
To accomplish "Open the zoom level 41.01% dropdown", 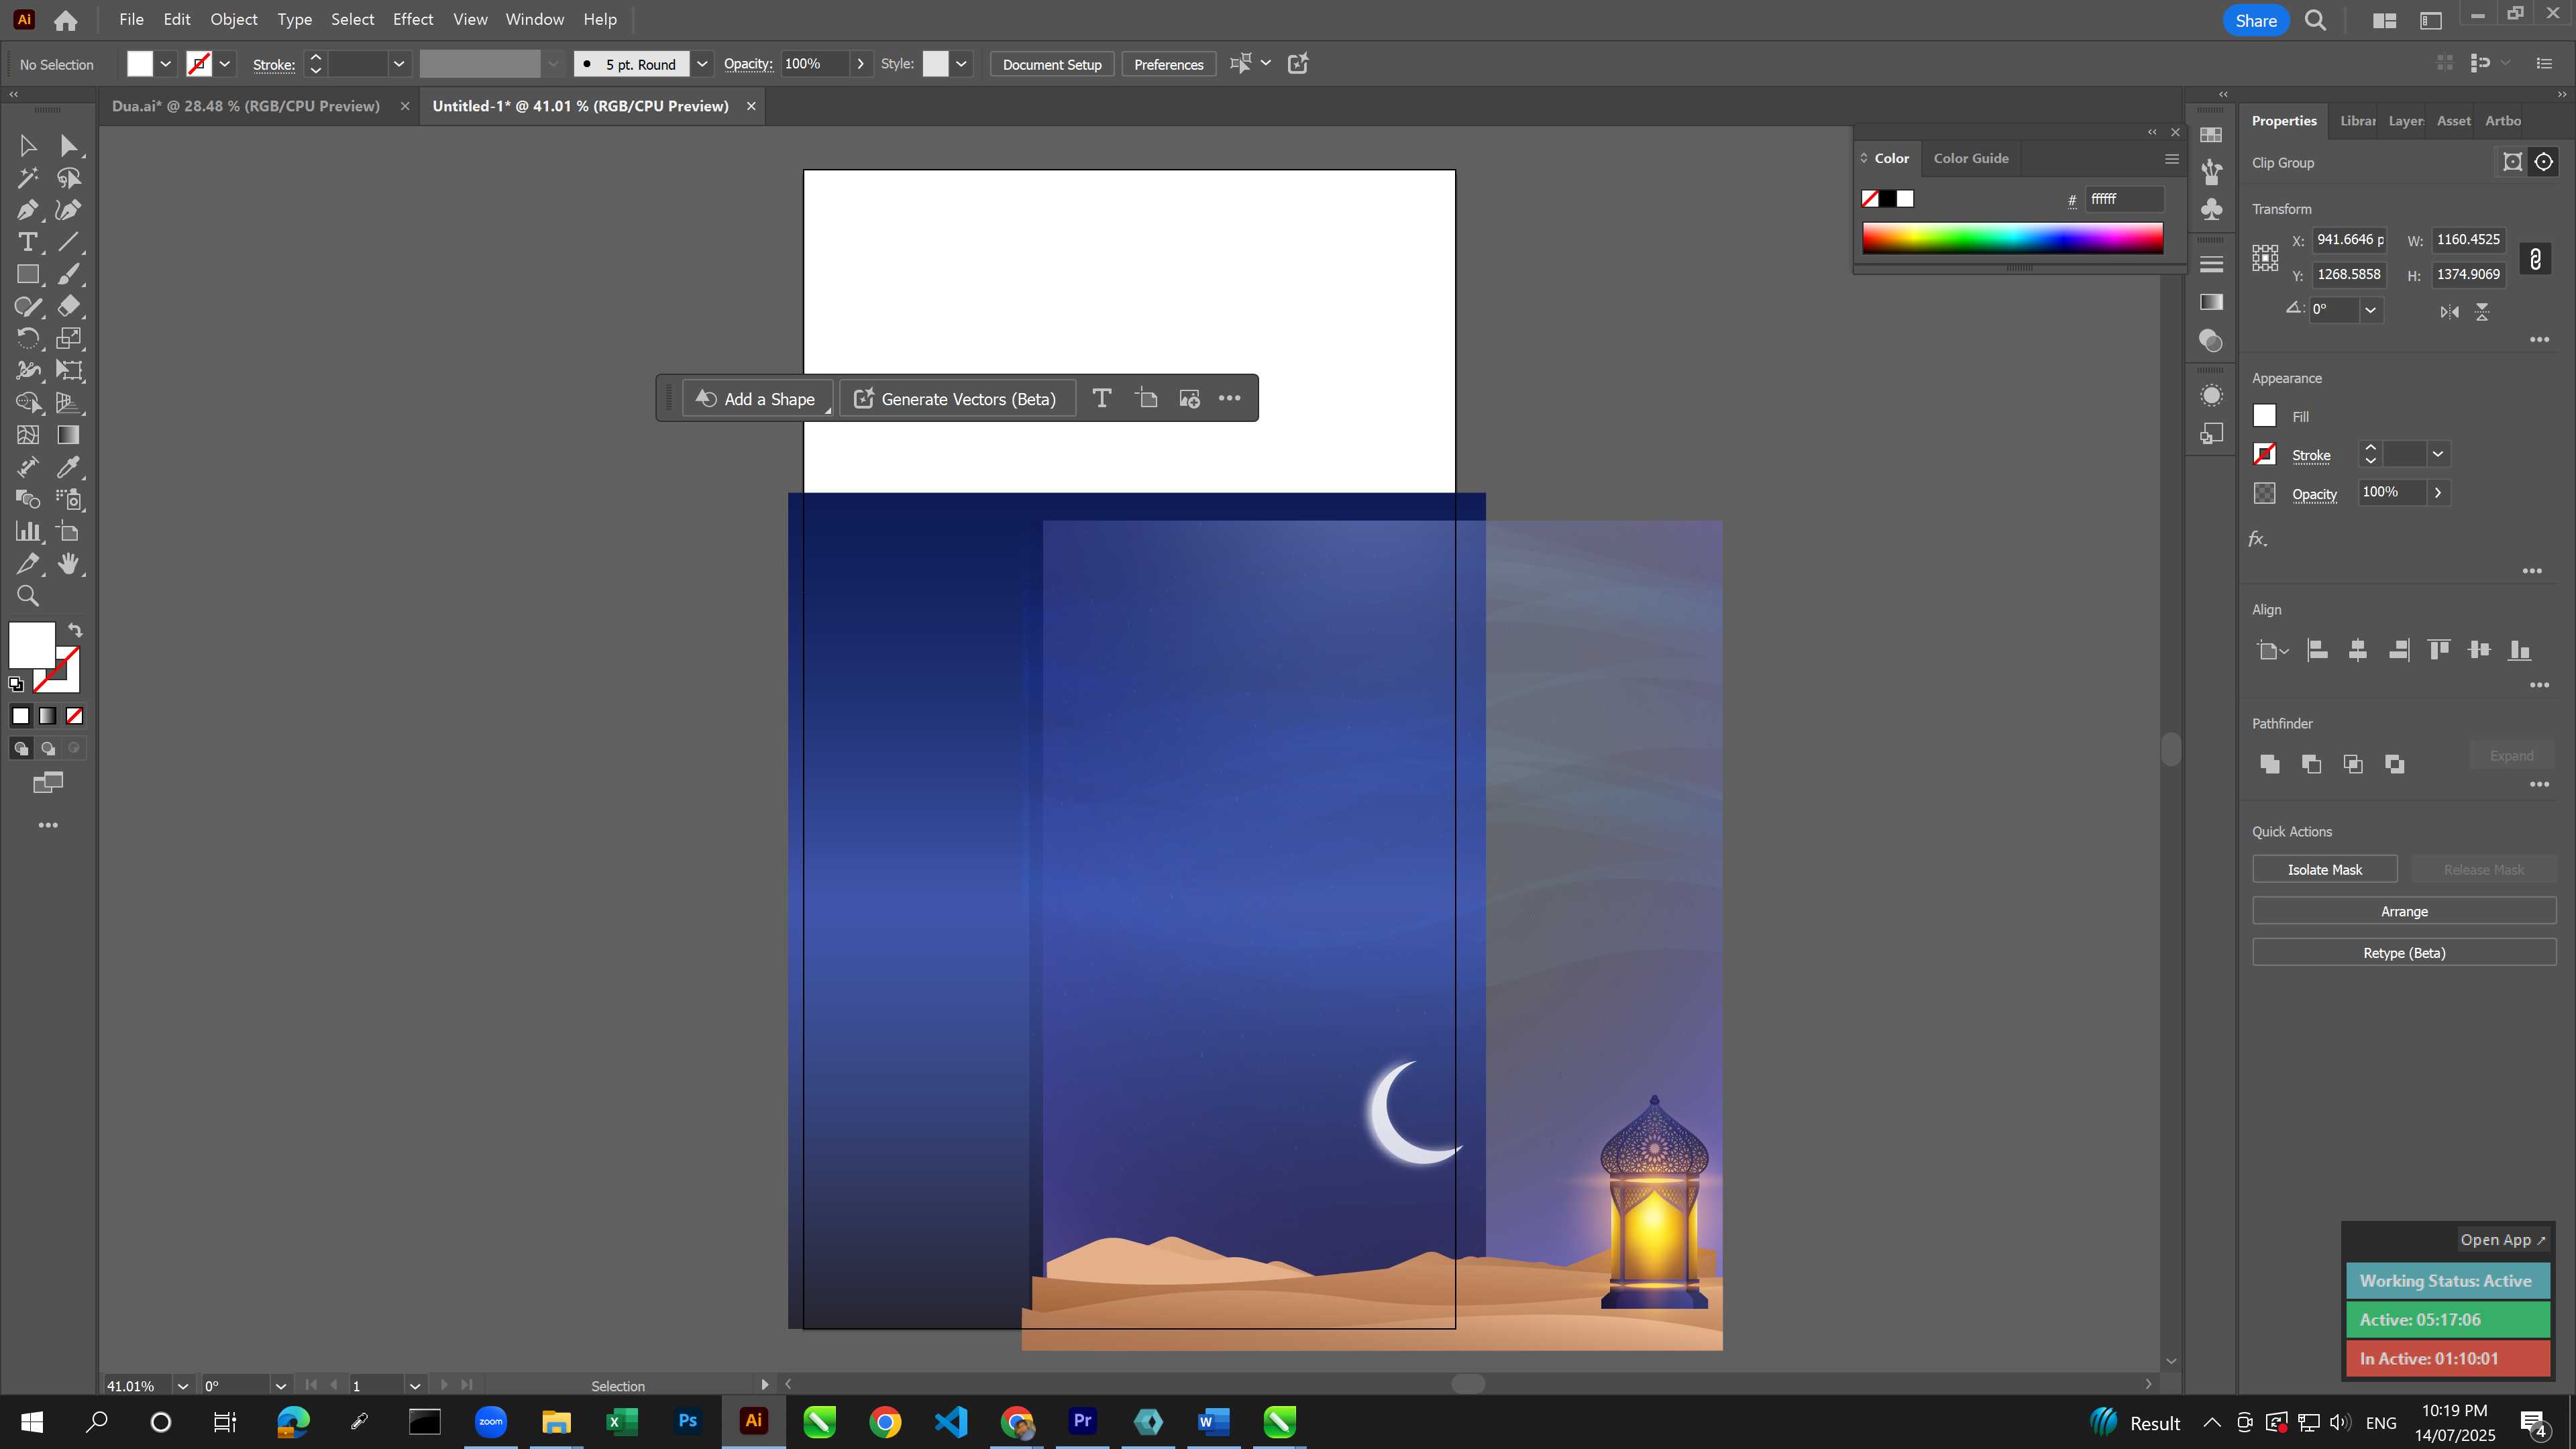I will click(183, 1386).
